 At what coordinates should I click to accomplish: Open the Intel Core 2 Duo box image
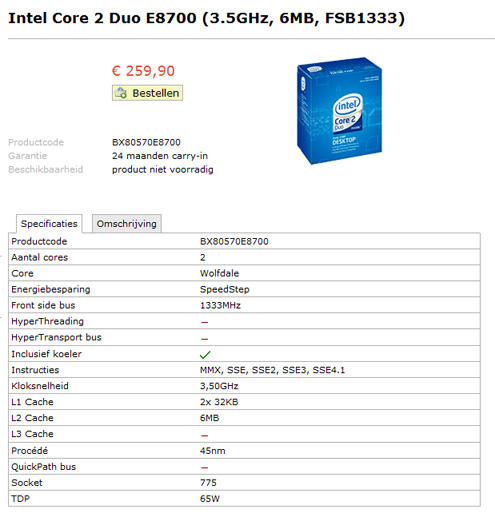(x=339, y=111)
